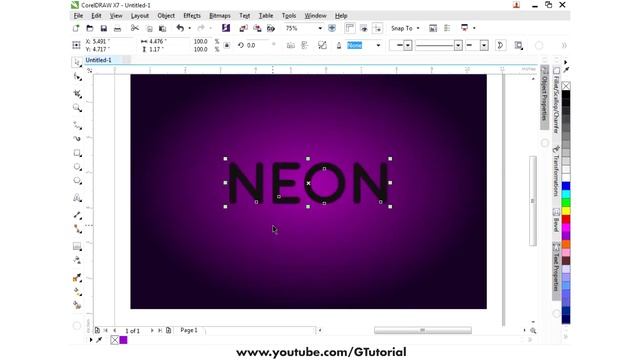Screen dimensions: 640x360
Task: Click the Undo arrow
Action: point(180,28)
